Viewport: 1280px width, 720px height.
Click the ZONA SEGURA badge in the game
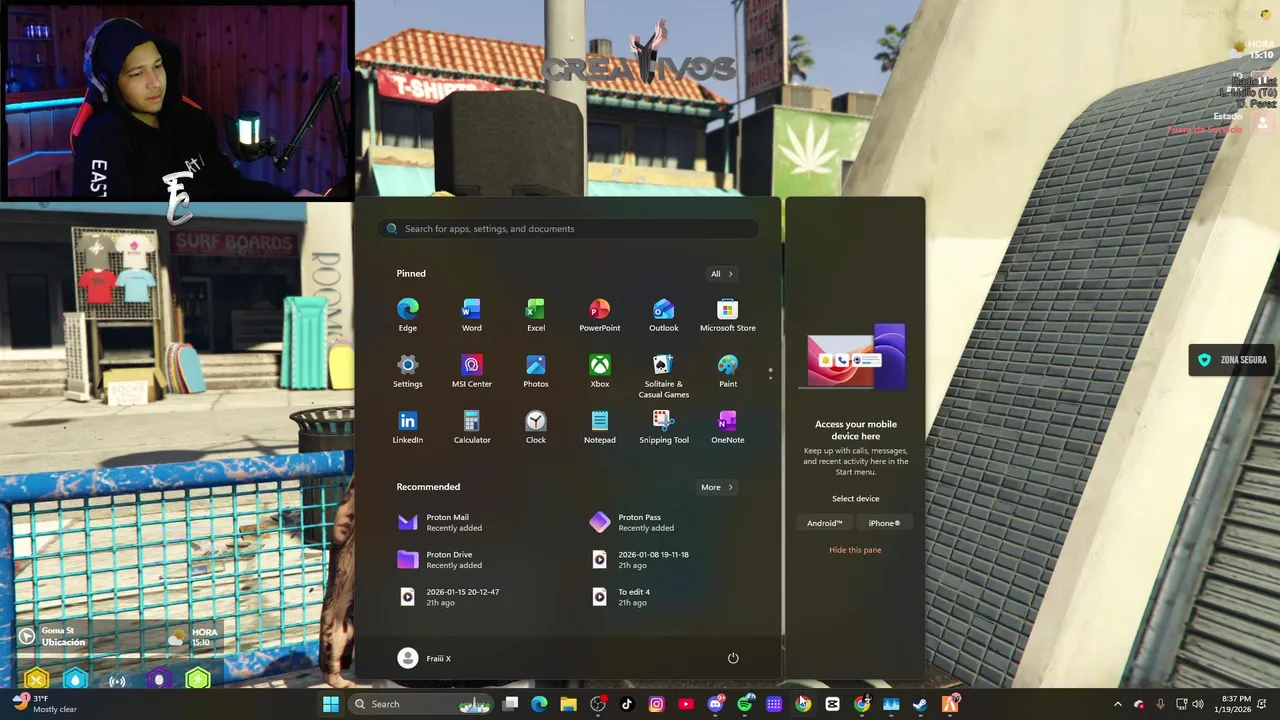[1232, 360]
